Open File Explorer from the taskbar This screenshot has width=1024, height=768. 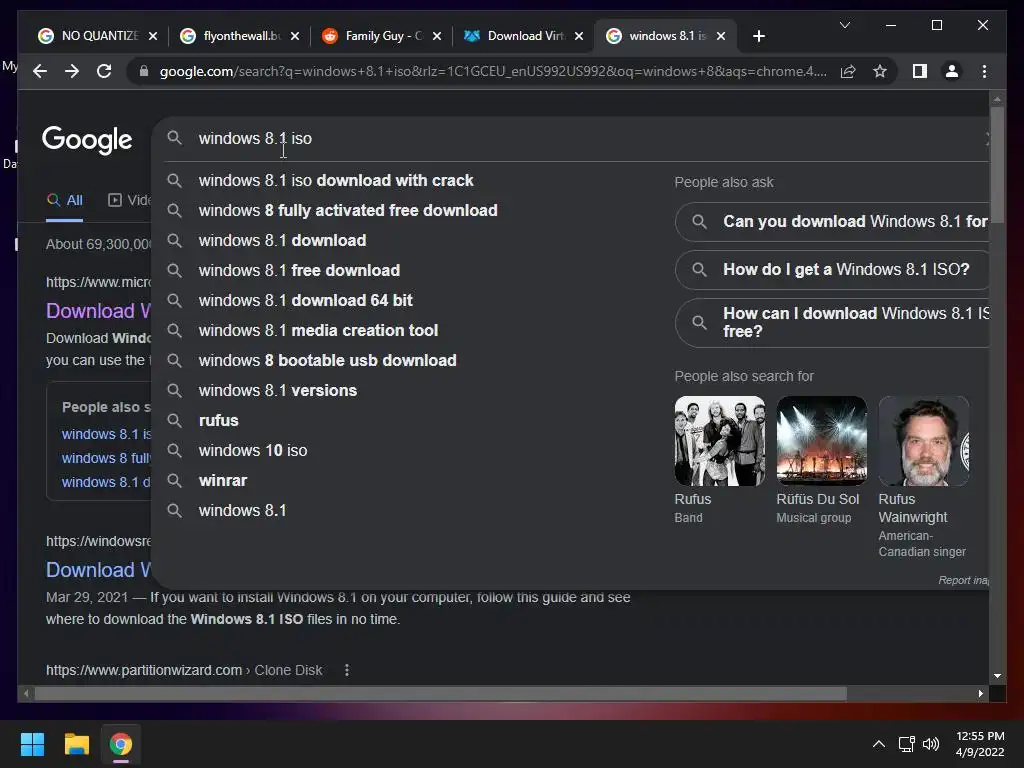click(x=76, y=744)
